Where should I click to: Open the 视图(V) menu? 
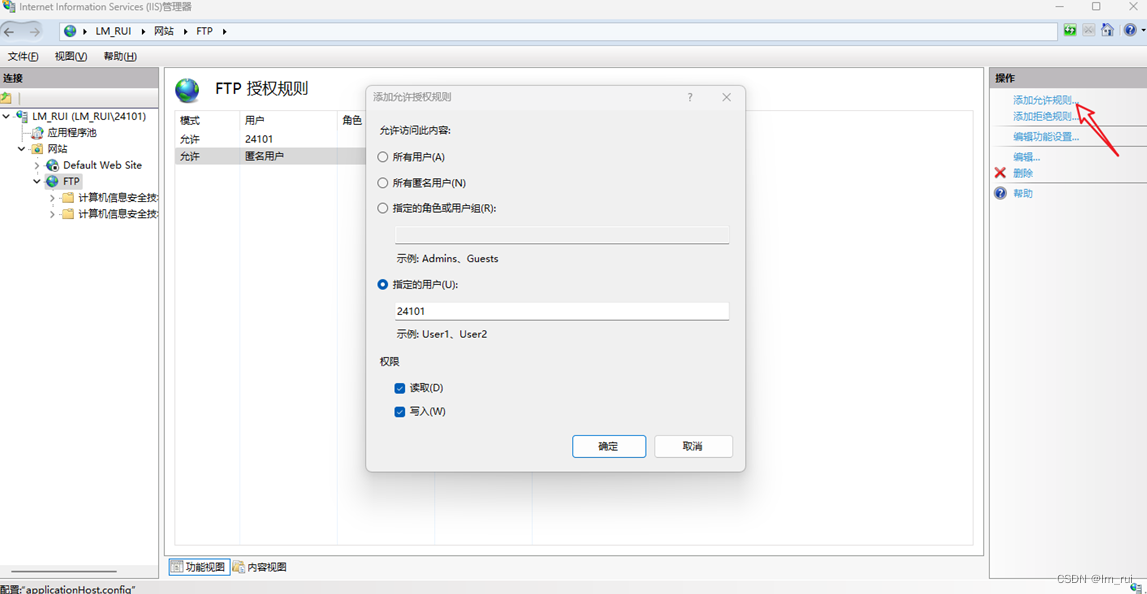[x=71, y=56]
